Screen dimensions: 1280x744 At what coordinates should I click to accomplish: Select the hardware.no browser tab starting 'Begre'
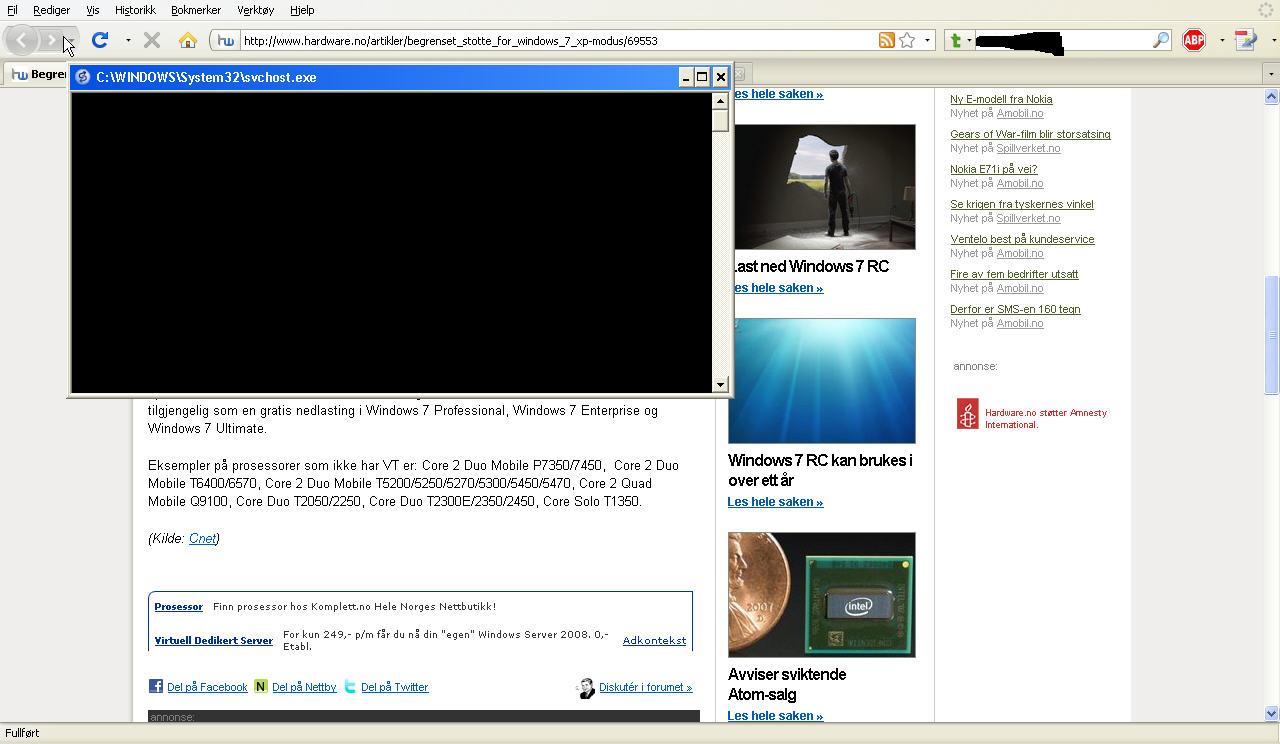tap(37, 74)
